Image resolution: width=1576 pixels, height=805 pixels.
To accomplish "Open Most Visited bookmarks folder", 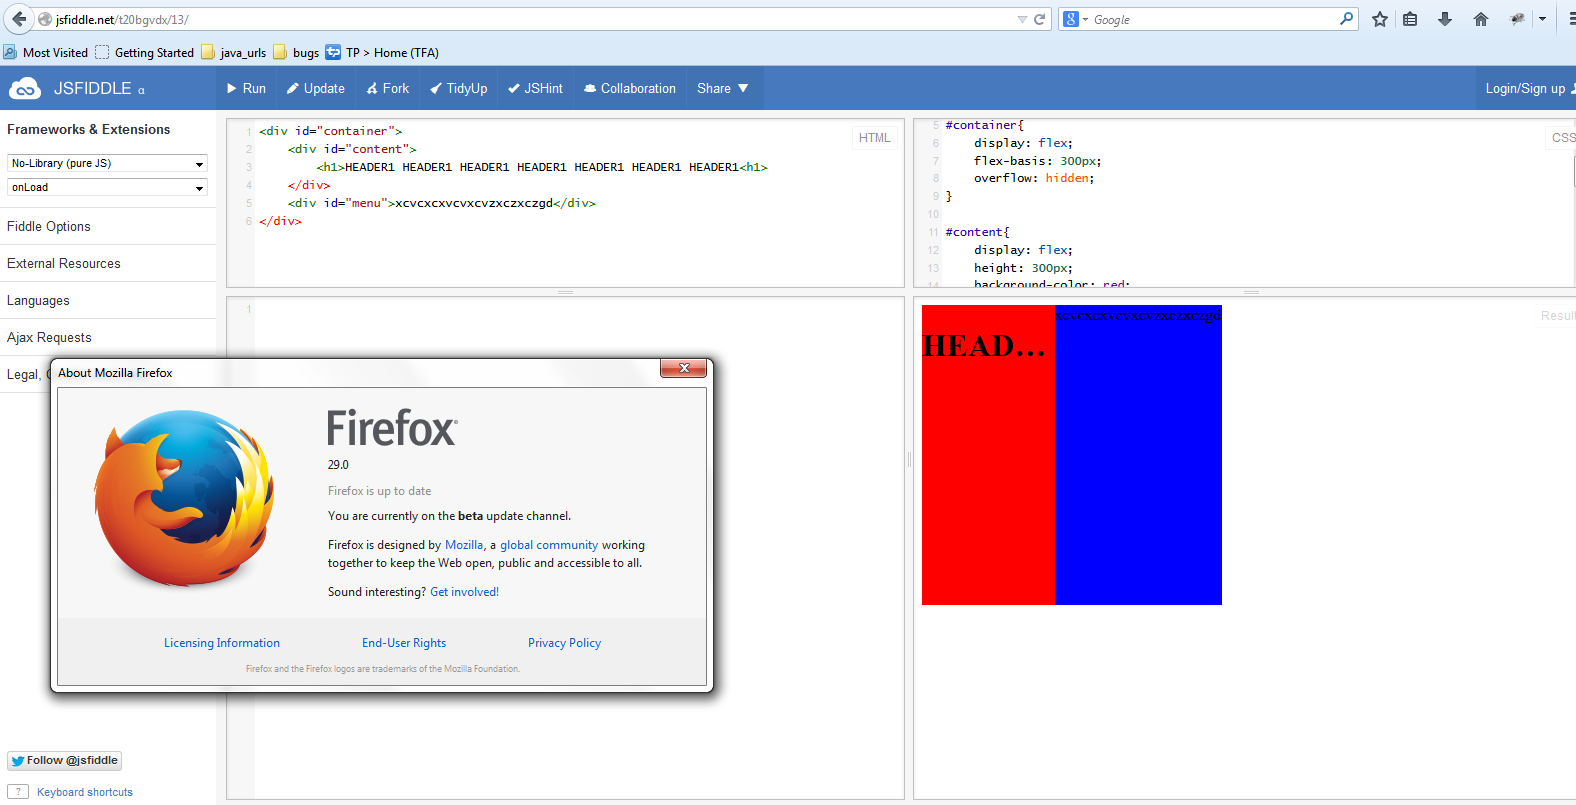I will click(x=46, y=52).
